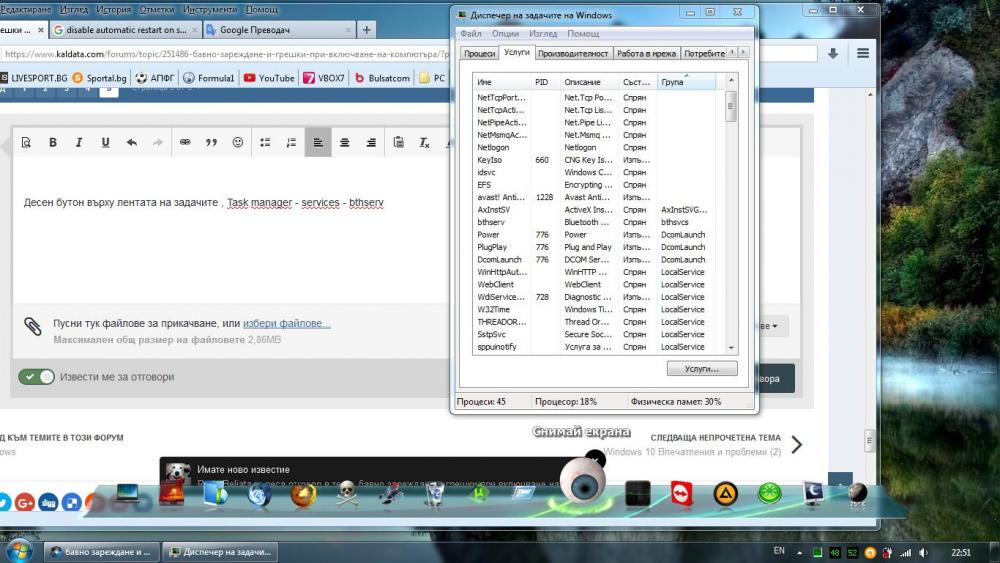
Task: Align text left in the editor
Action: [x=318, y=142]
